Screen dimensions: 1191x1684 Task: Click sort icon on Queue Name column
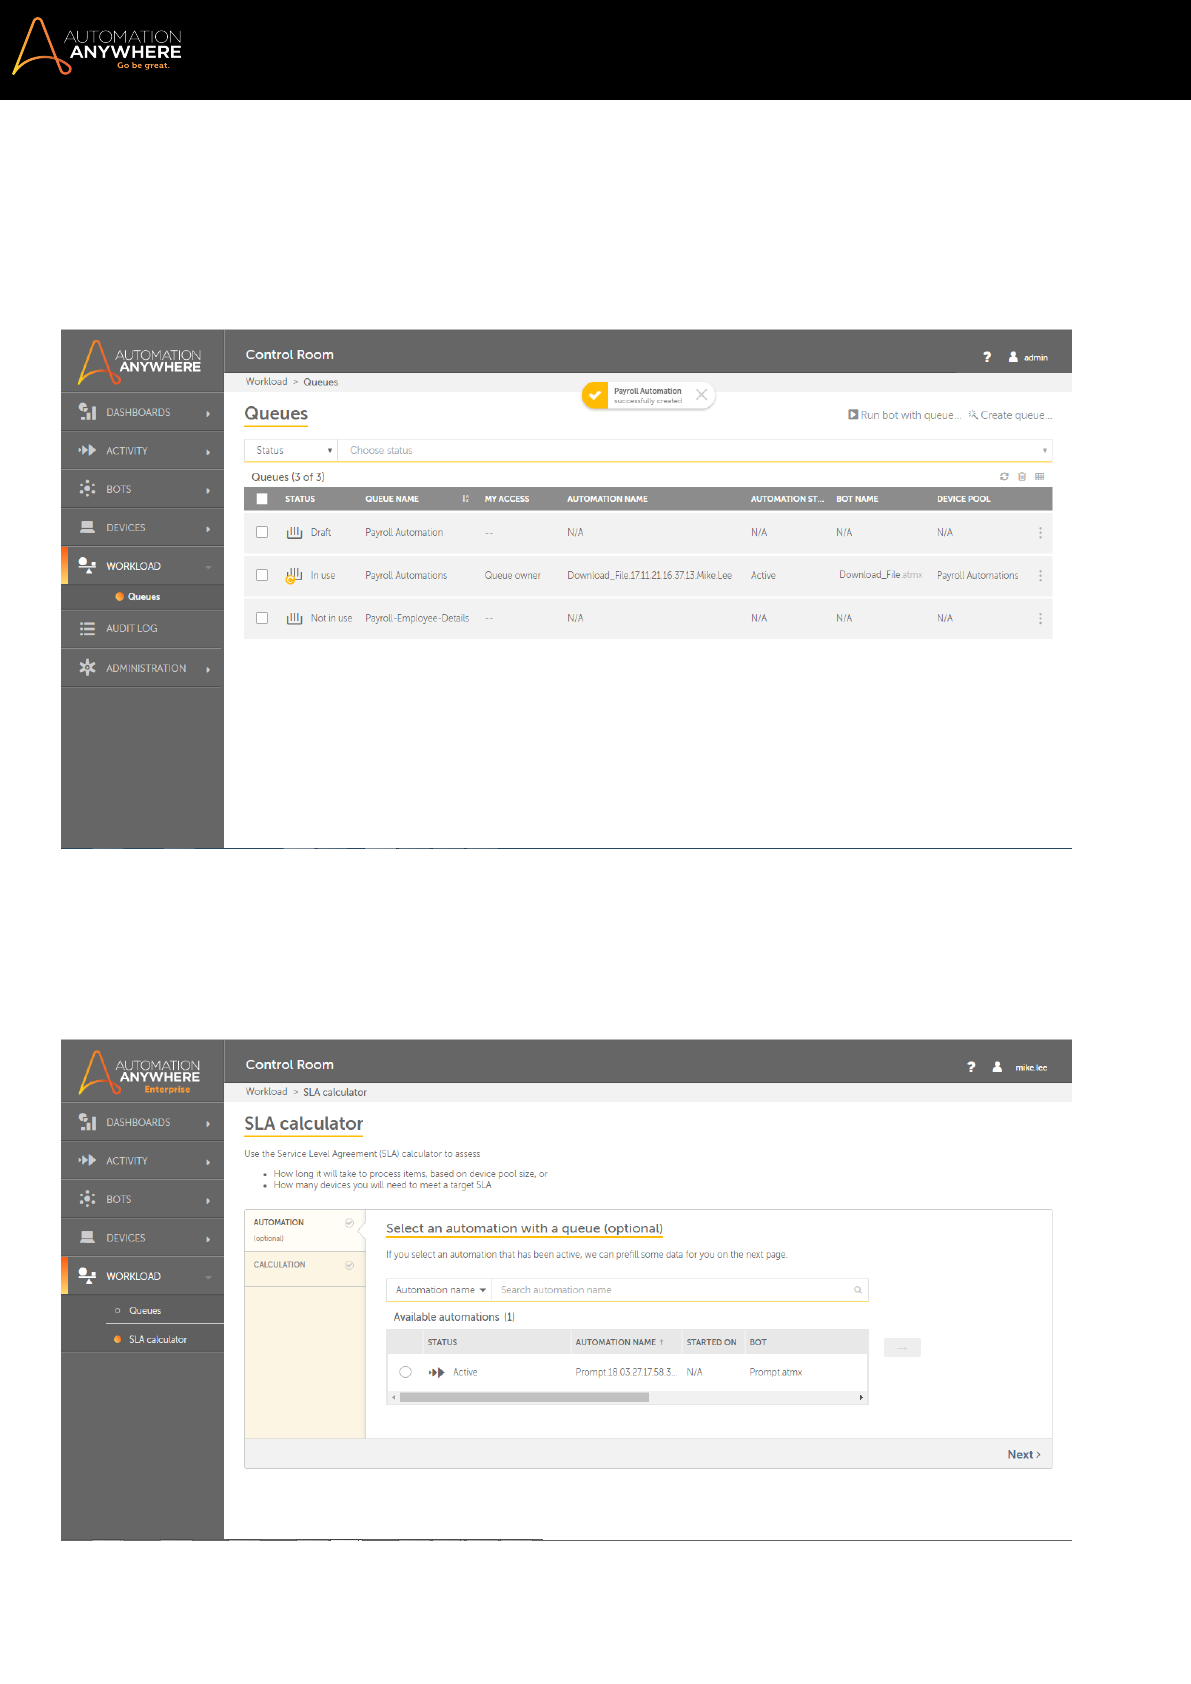pos(466,499)
